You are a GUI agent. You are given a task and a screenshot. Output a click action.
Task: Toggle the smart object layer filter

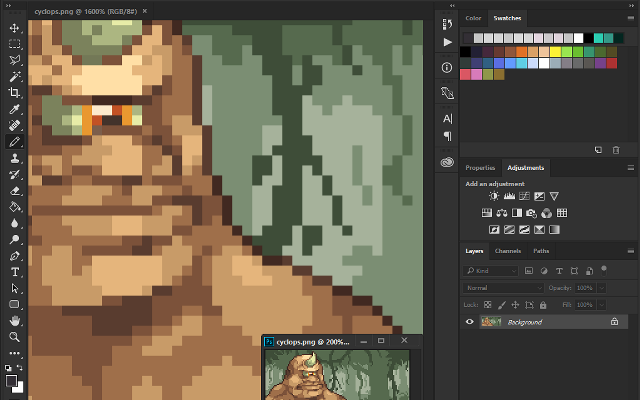[589, 271]
